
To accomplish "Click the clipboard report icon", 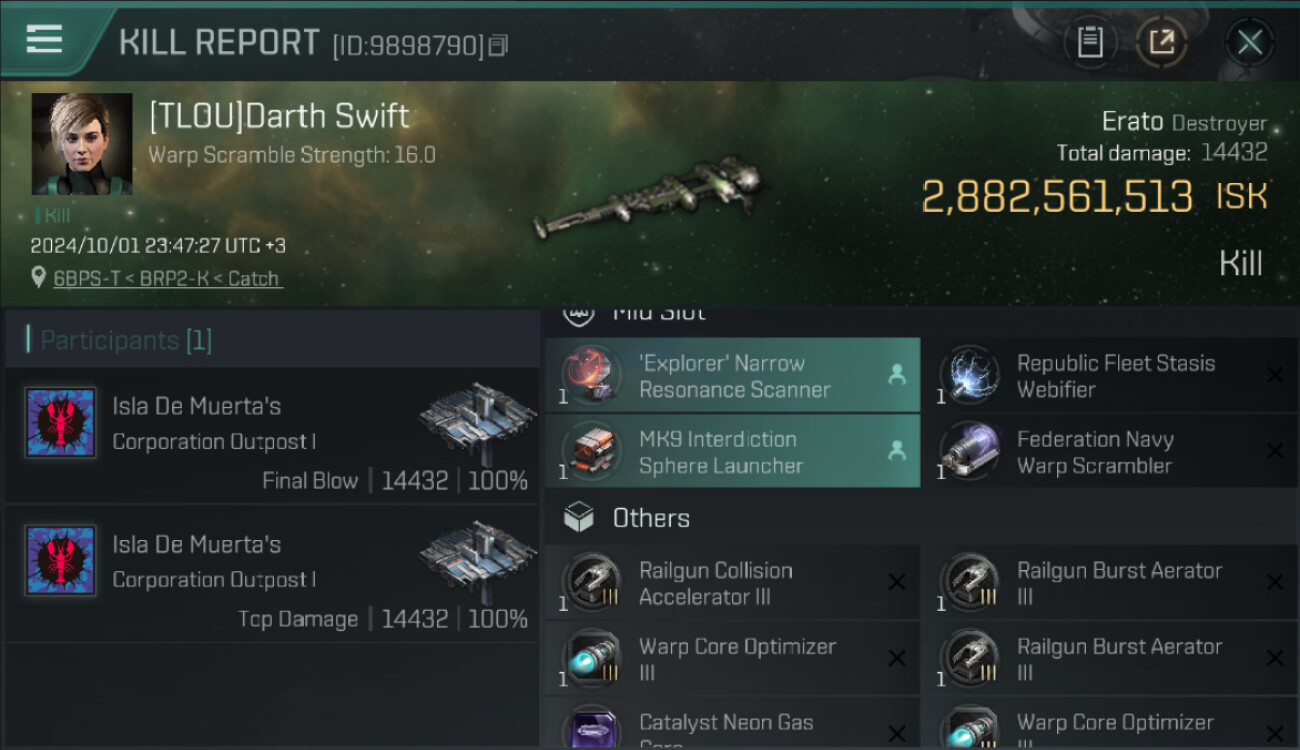I will coord(1090,42).
